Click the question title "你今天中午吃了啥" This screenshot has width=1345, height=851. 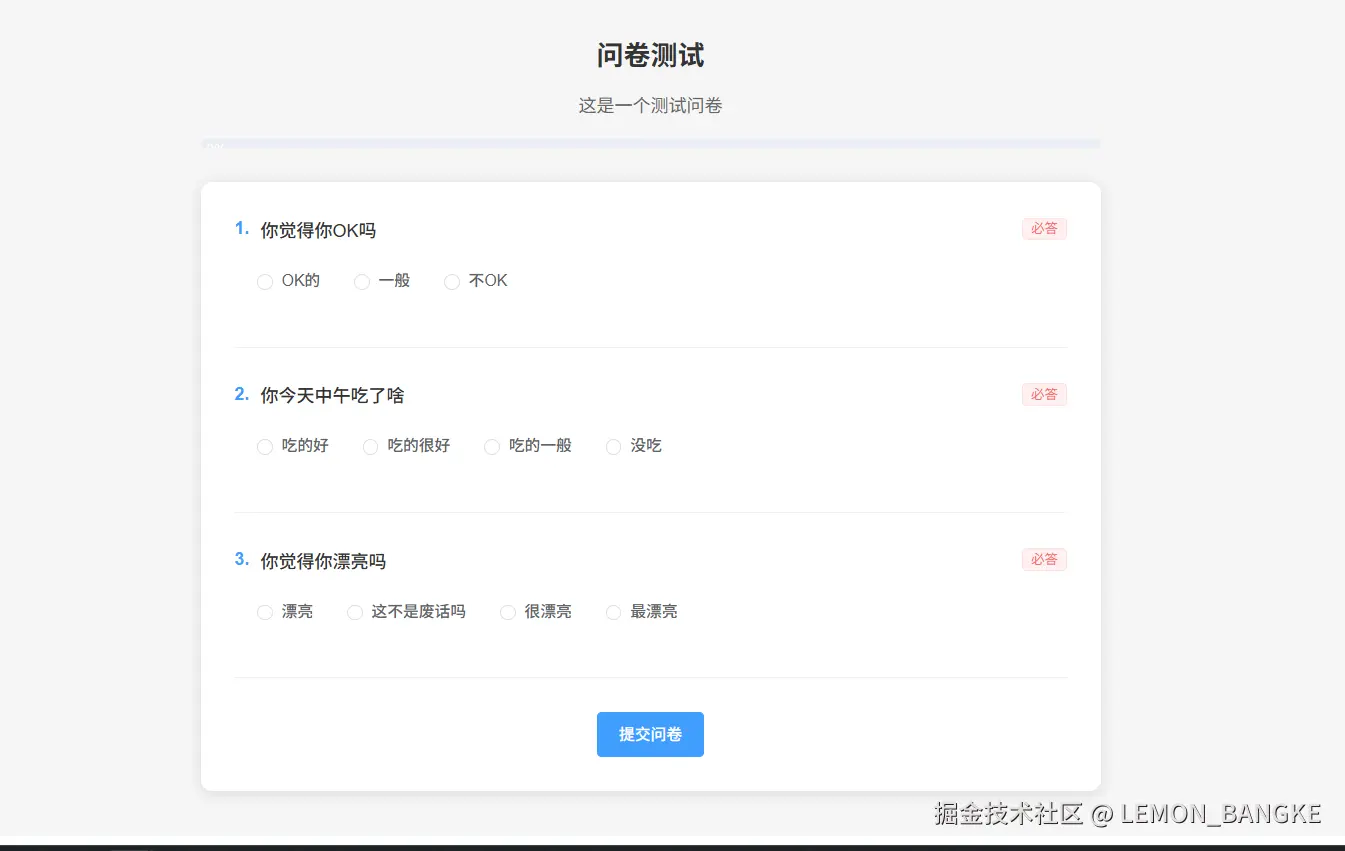[x=332, y=396]
